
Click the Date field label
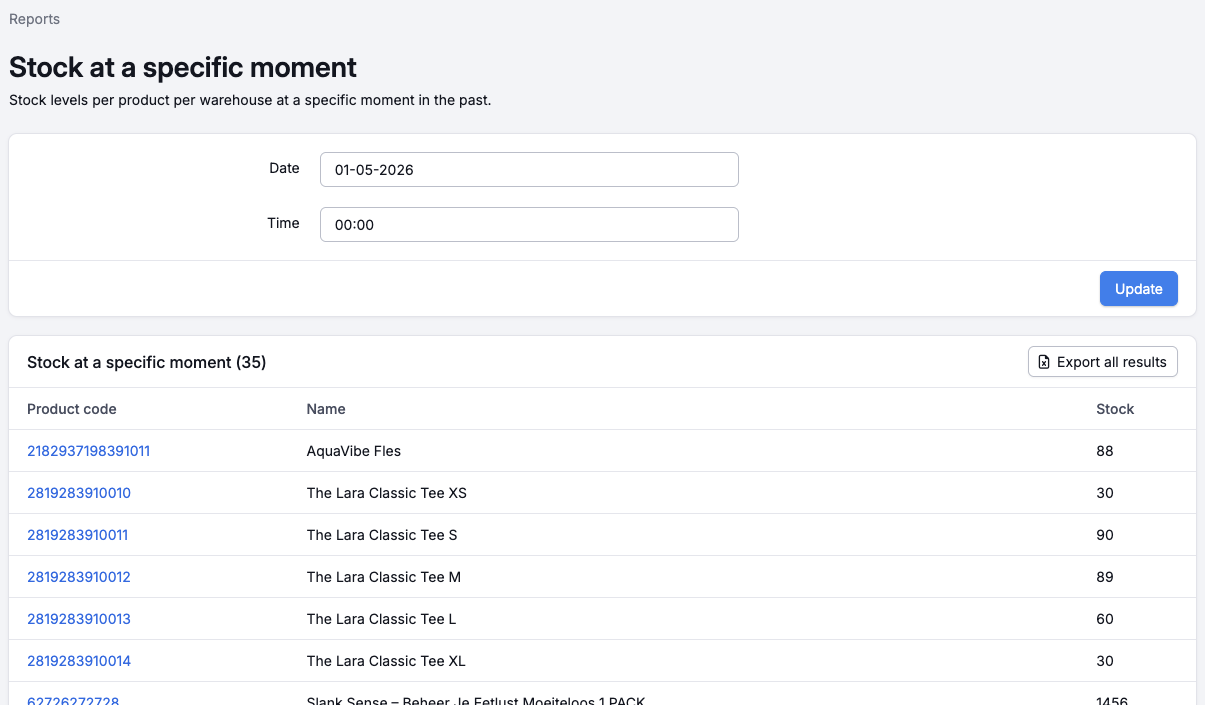point(284,168)
